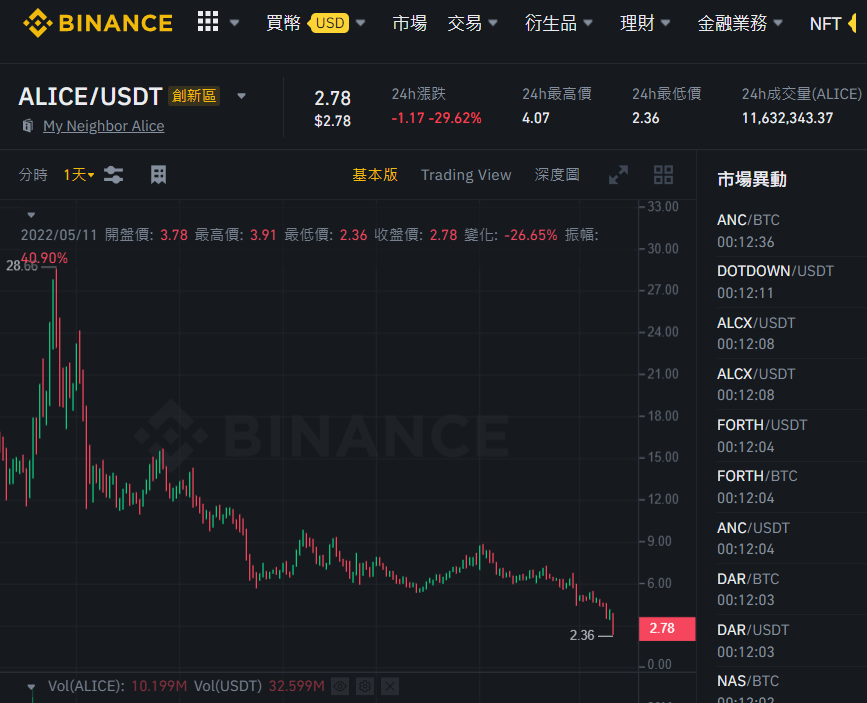The image size is (867, 703).
Task: Click the 28.66 high marker on chart
Action: [22, 266]
